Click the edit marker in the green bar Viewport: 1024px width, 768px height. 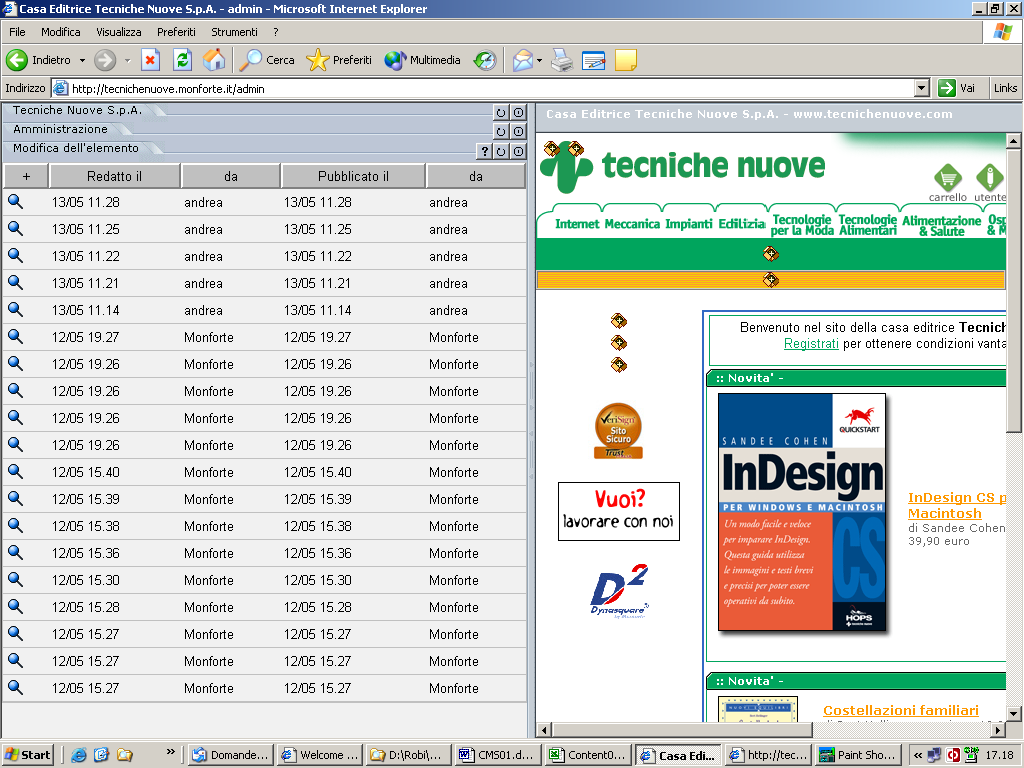pos(771,253)
